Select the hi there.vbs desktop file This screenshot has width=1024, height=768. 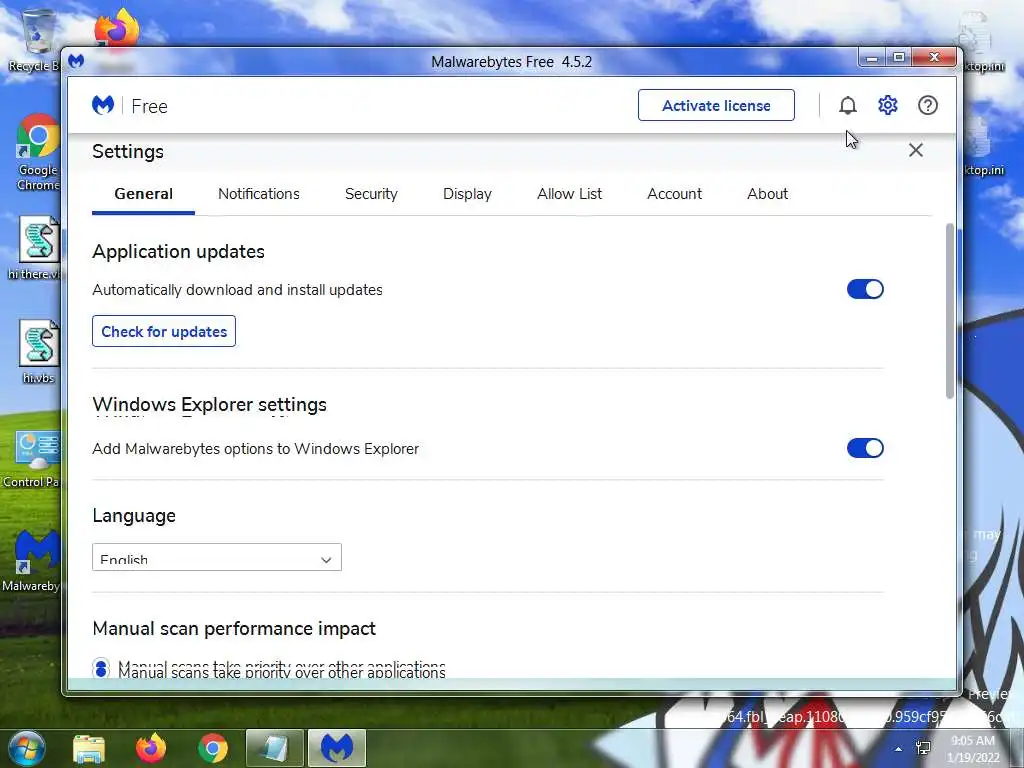(x=36, y=248)
